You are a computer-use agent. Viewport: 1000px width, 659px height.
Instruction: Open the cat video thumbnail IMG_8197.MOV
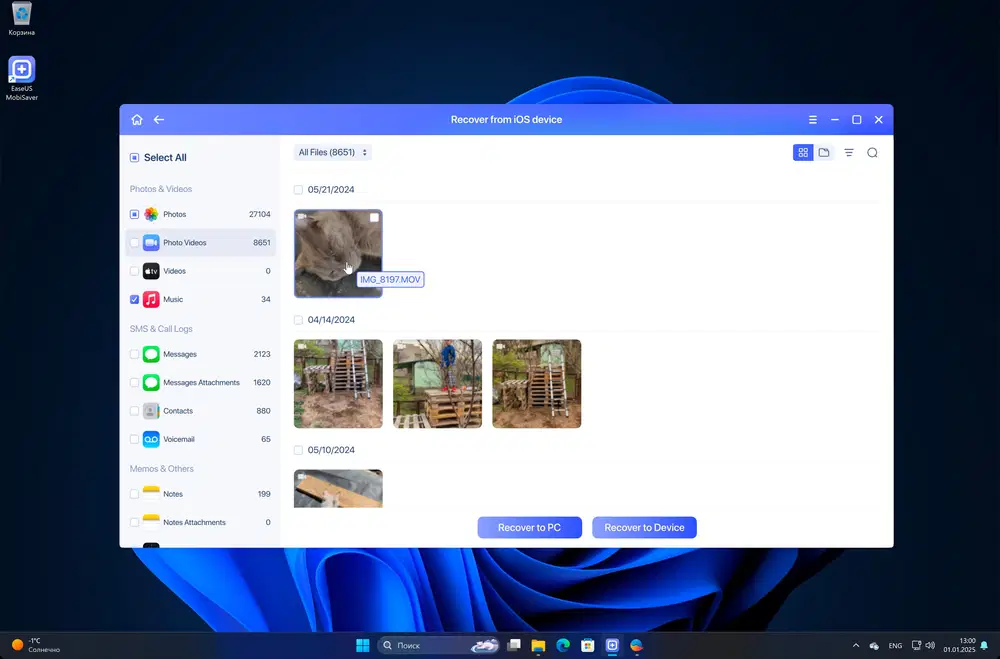pos(338,253)
